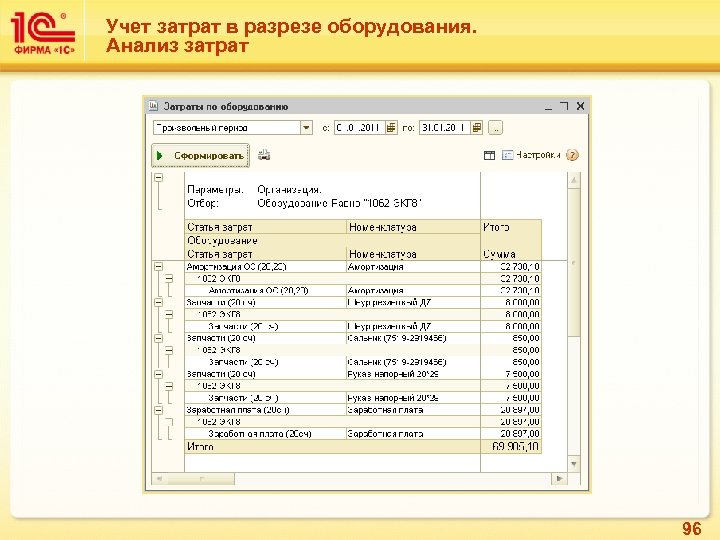This screenshot has width=720, height=540.
Task: Select the top-level Сальник (7519-2919456) cell
Action: click(413, 338)
